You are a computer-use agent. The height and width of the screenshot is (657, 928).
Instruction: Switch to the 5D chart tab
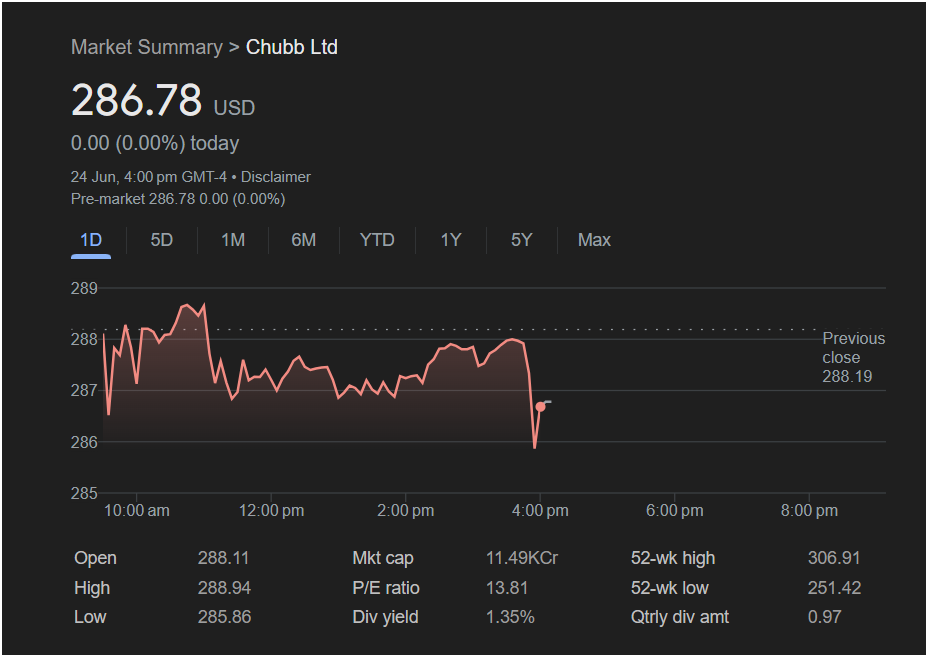click(162, 240)
